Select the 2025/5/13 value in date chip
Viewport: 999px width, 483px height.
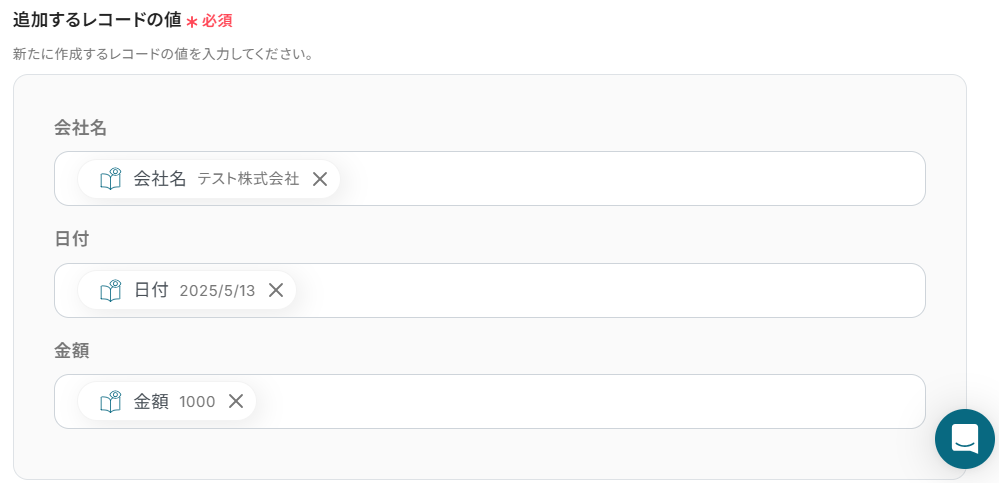tap(217, 291)
